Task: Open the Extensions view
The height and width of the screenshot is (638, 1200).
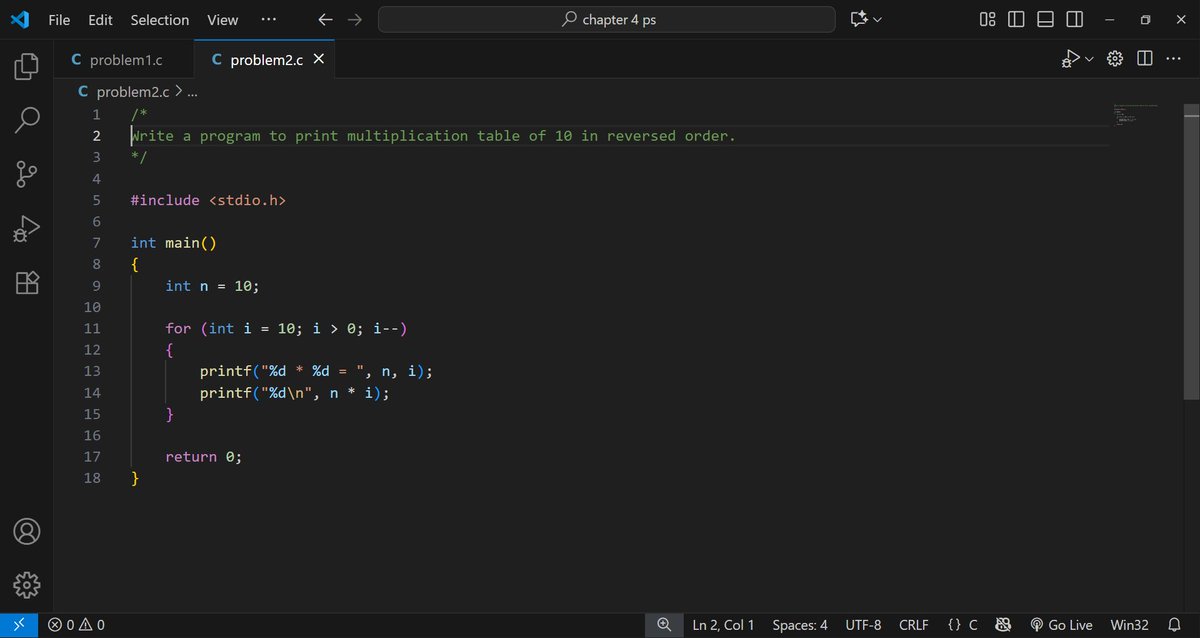Action: pos(25,283)
